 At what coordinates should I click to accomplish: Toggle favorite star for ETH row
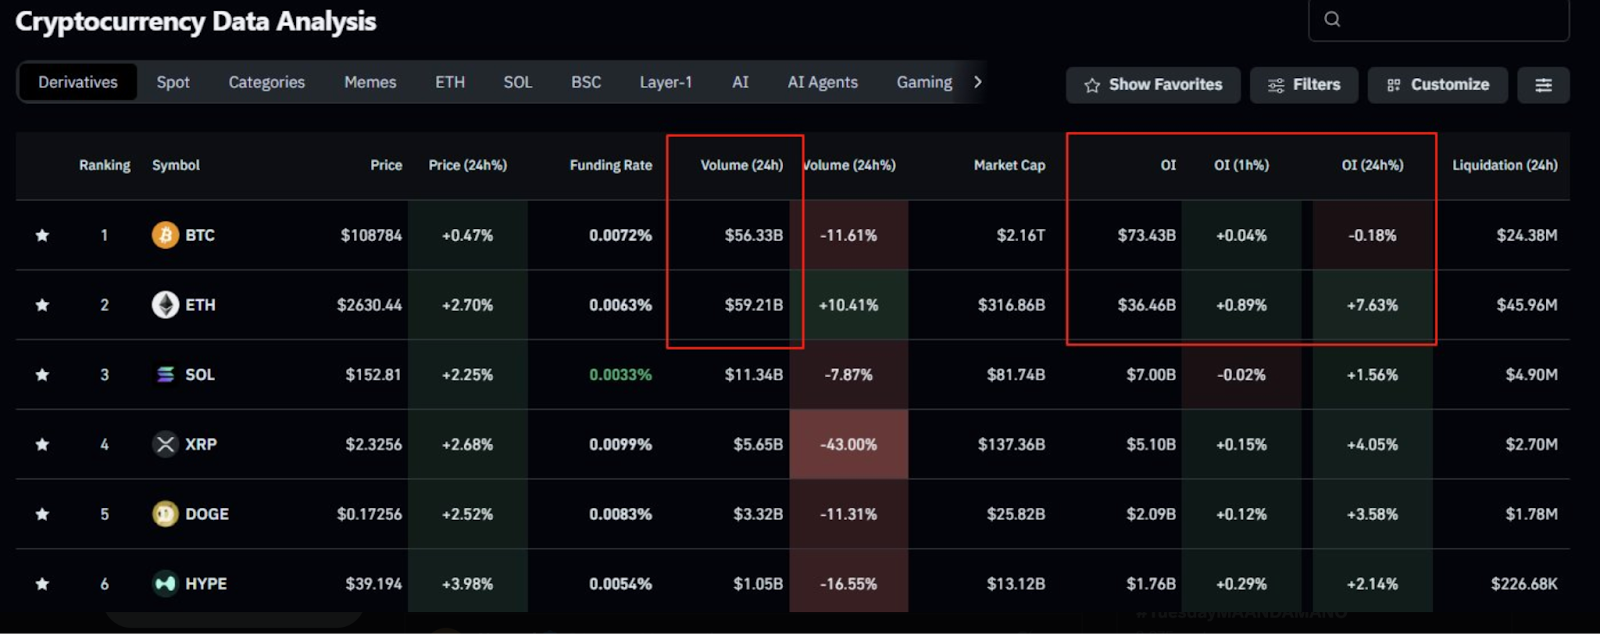point(42,305)
